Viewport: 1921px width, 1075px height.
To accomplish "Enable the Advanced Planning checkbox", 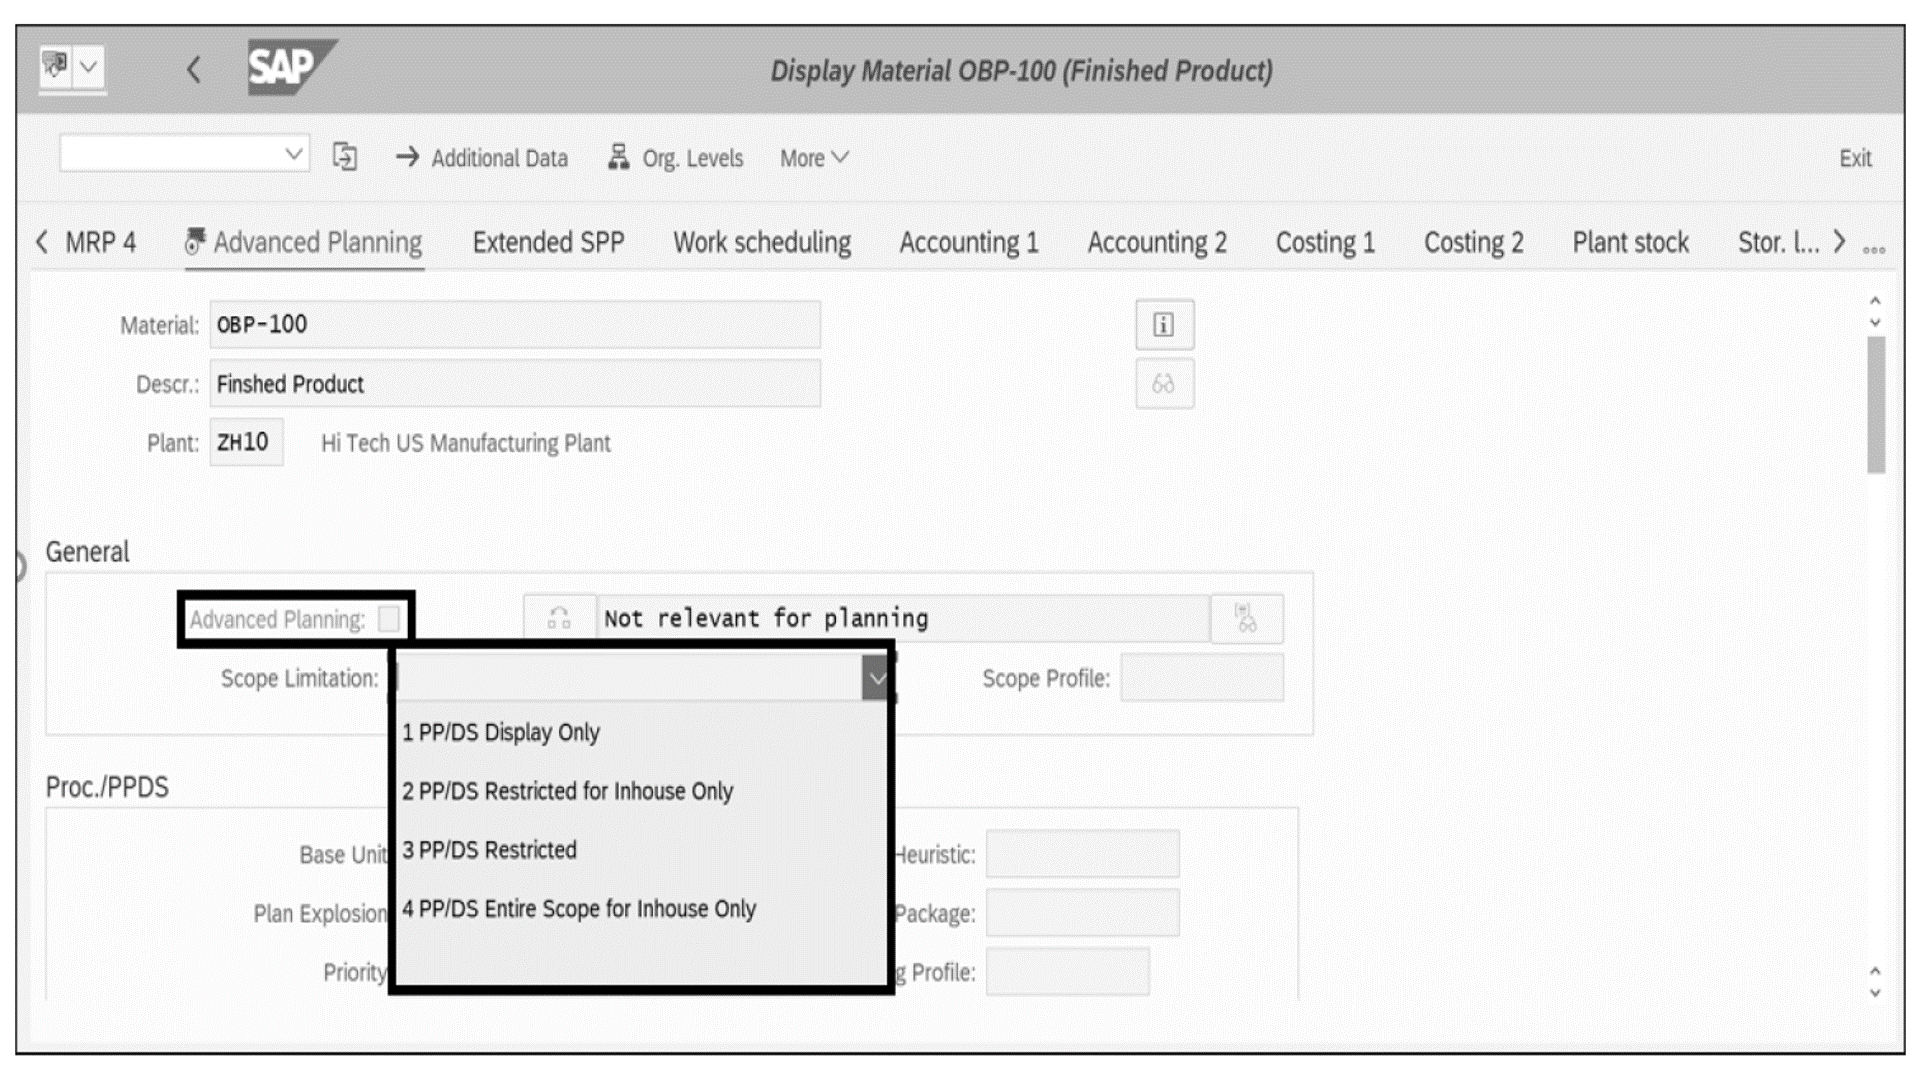I will 389,620.
